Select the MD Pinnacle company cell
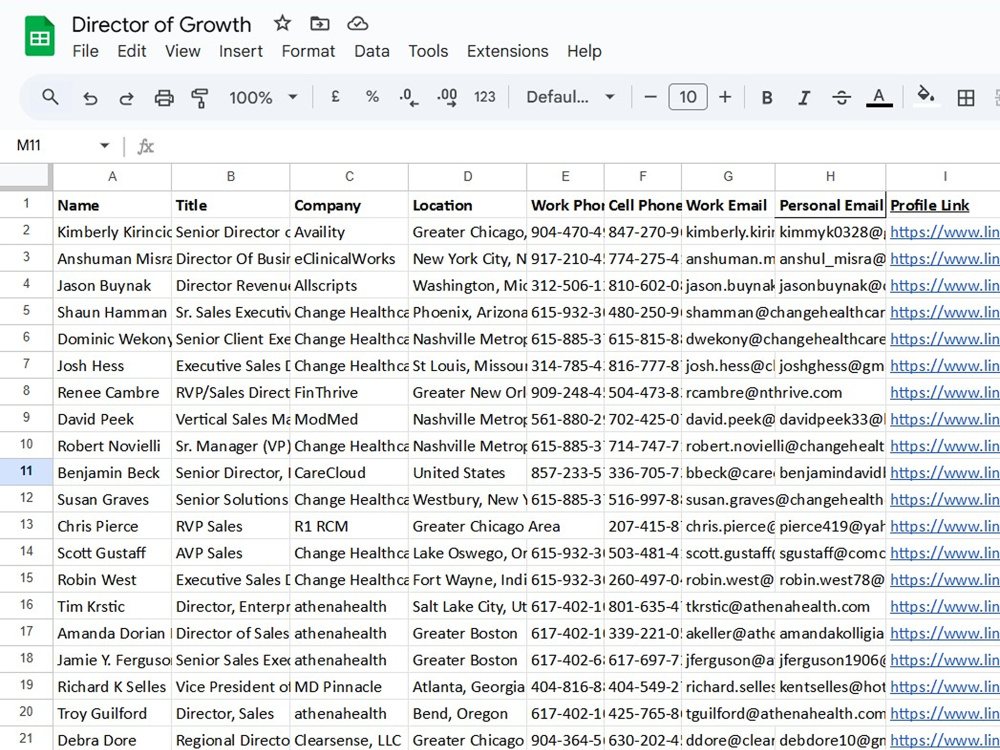Viewport: 1000px width, 750px height. point(349,687)
